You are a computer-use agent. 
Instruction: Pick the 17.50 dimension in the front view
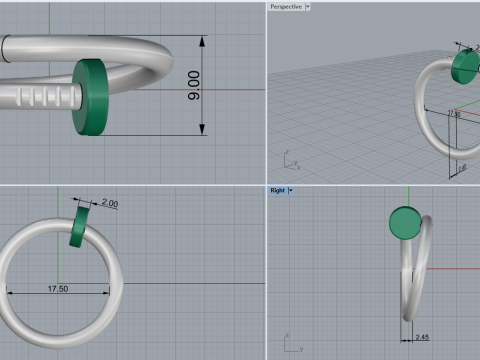(x=58, y=289)
